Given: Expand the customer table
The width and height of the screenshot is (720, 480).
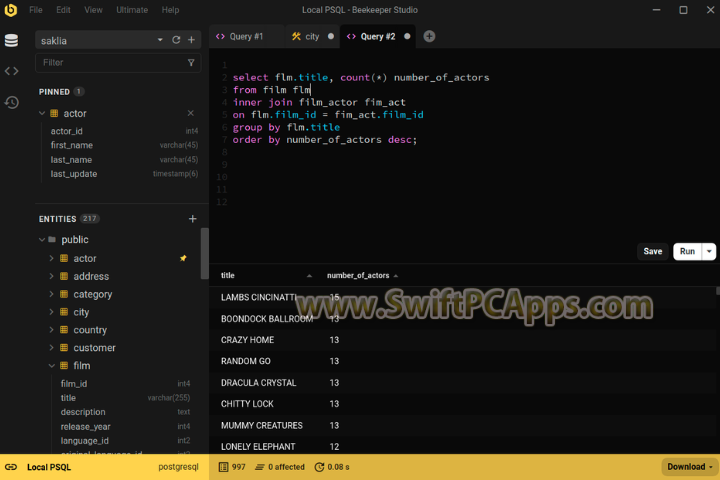Looking at the screenshot, I should click(x=51, y=348).
